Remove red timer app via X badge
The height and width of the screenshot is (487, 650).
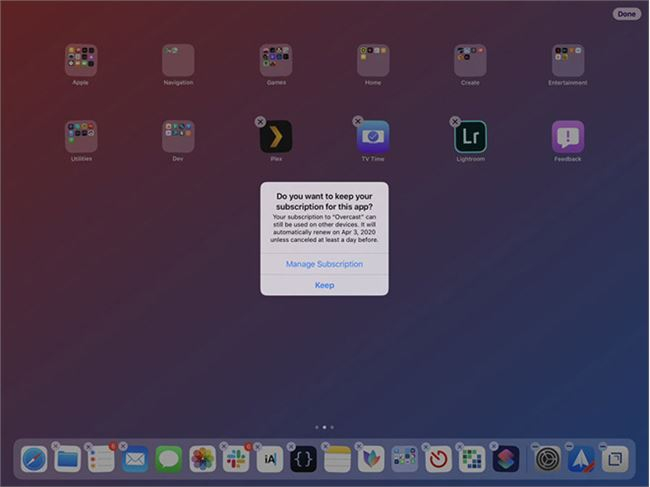click(426, 446)
